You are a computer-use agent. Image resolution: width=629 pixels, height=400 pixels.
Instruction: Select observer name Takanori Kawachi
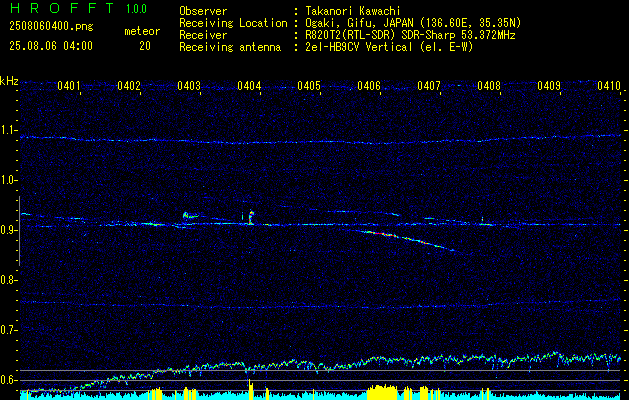tap(351, 11)
